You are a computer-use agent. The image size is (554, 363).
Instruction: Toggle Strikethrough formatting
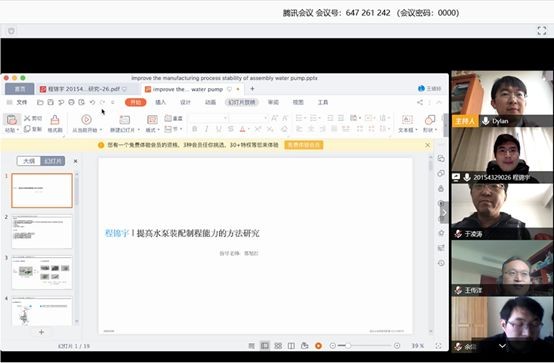231,129
